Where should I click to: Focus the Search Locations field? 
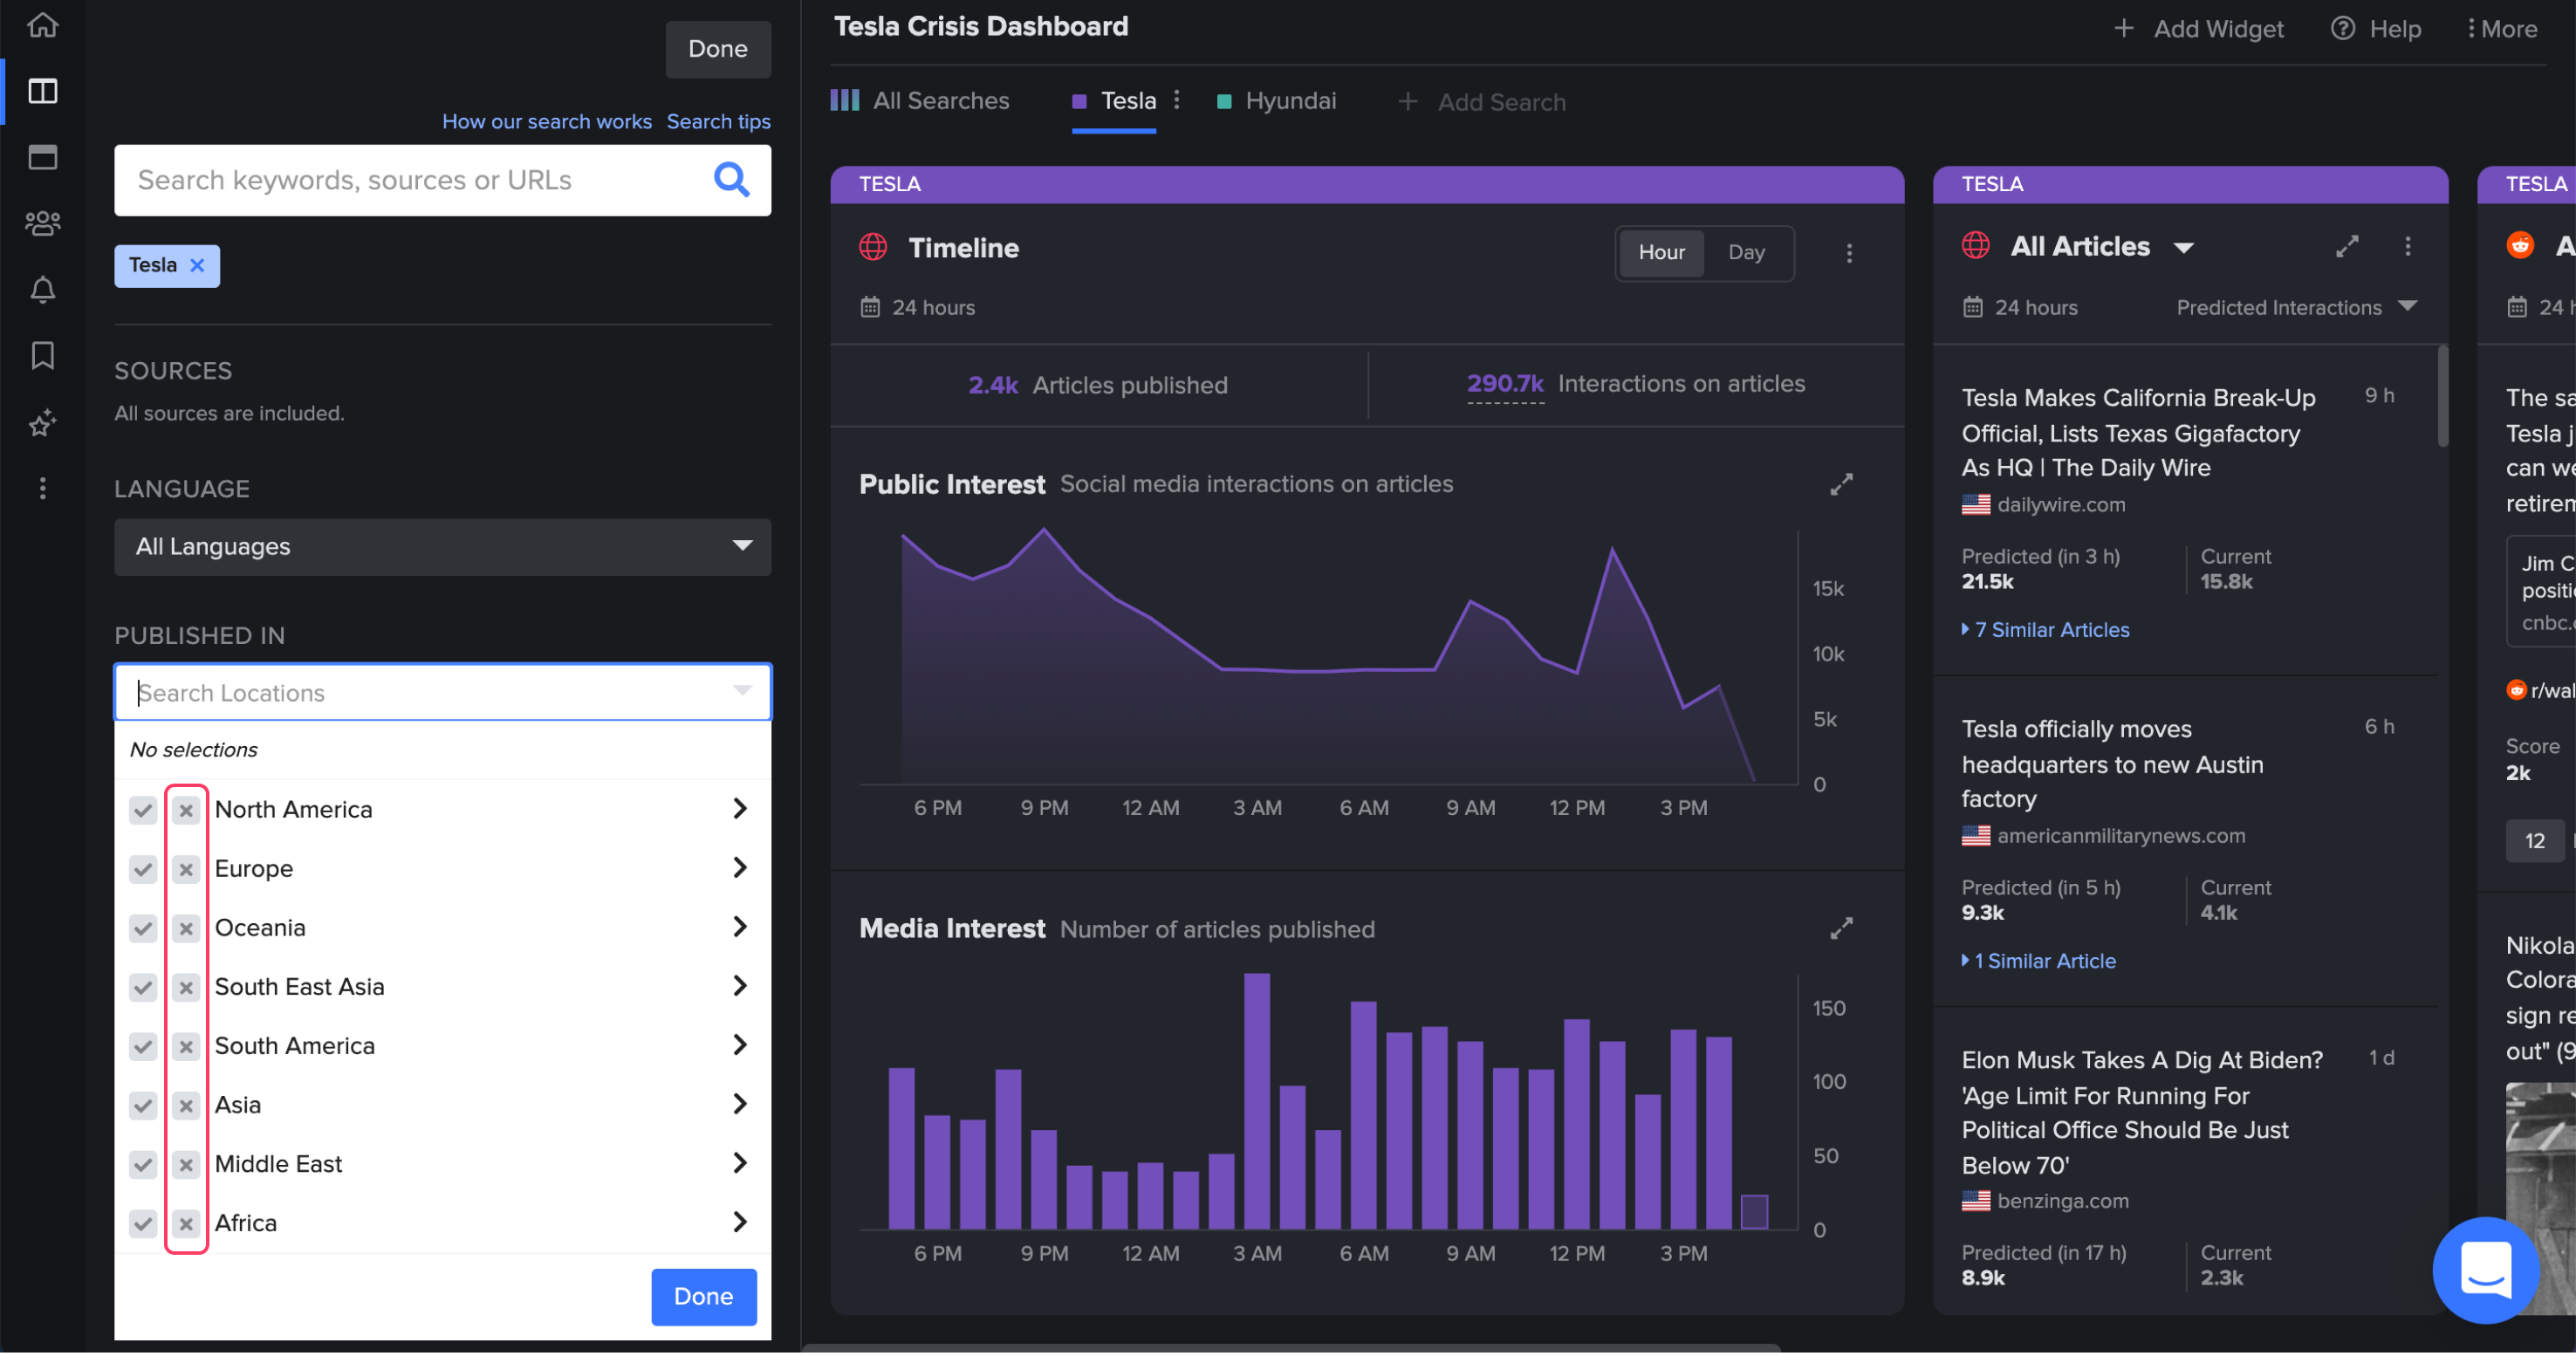(442, 693)
